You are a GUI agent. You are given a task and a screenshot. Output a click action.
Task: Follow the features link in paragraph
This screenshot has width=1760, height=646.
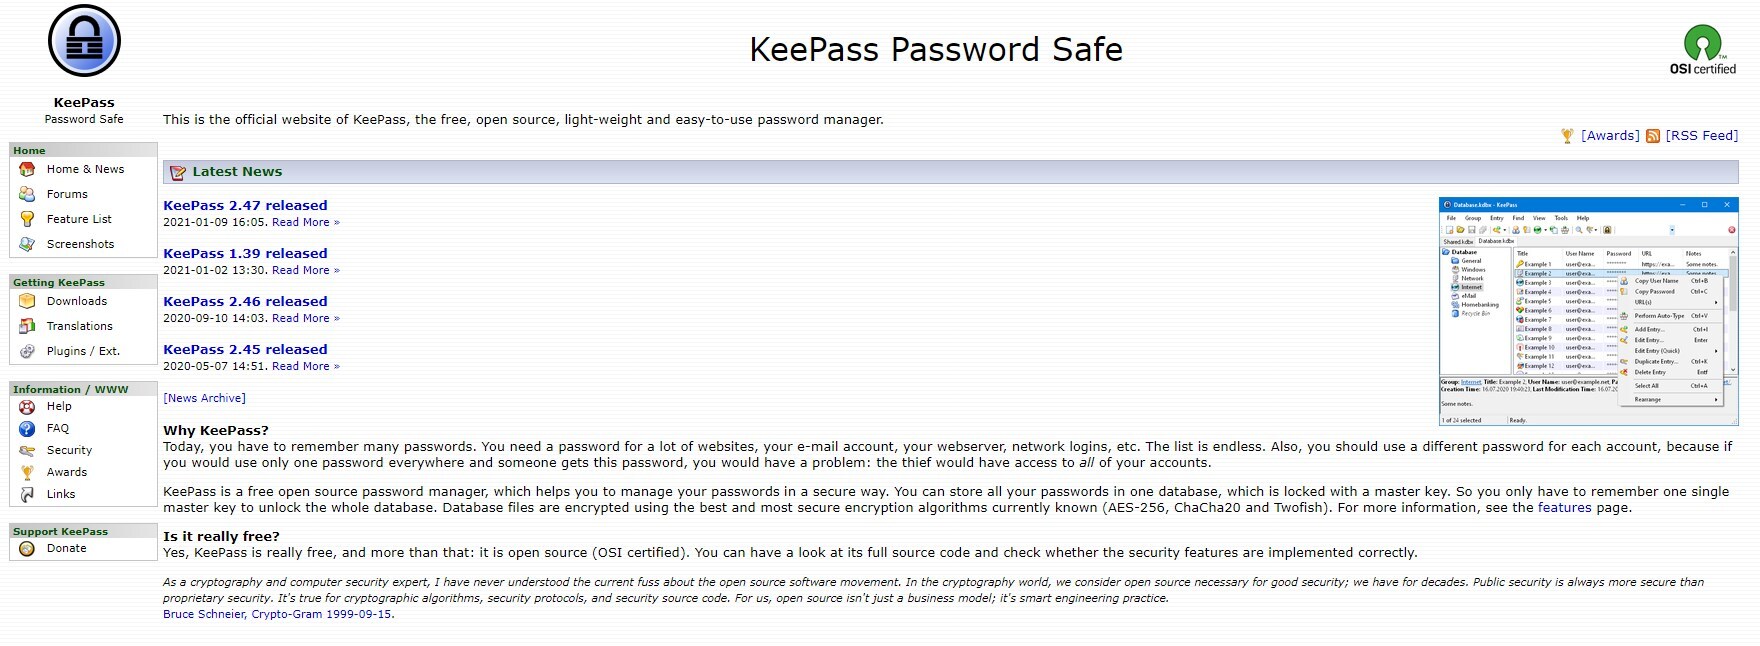(1564, 508)
